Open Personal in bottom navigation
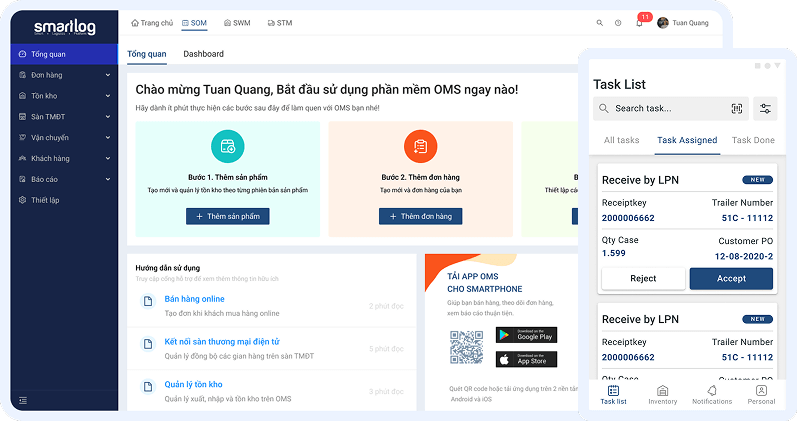 tap(761, 395)
